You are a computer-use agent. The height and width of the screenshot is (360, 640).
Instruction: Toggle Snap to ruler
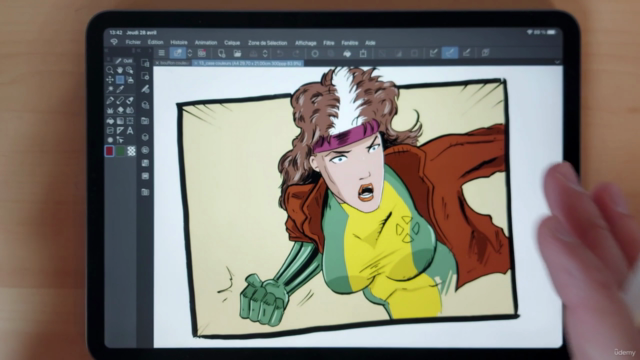click(434, 53)
